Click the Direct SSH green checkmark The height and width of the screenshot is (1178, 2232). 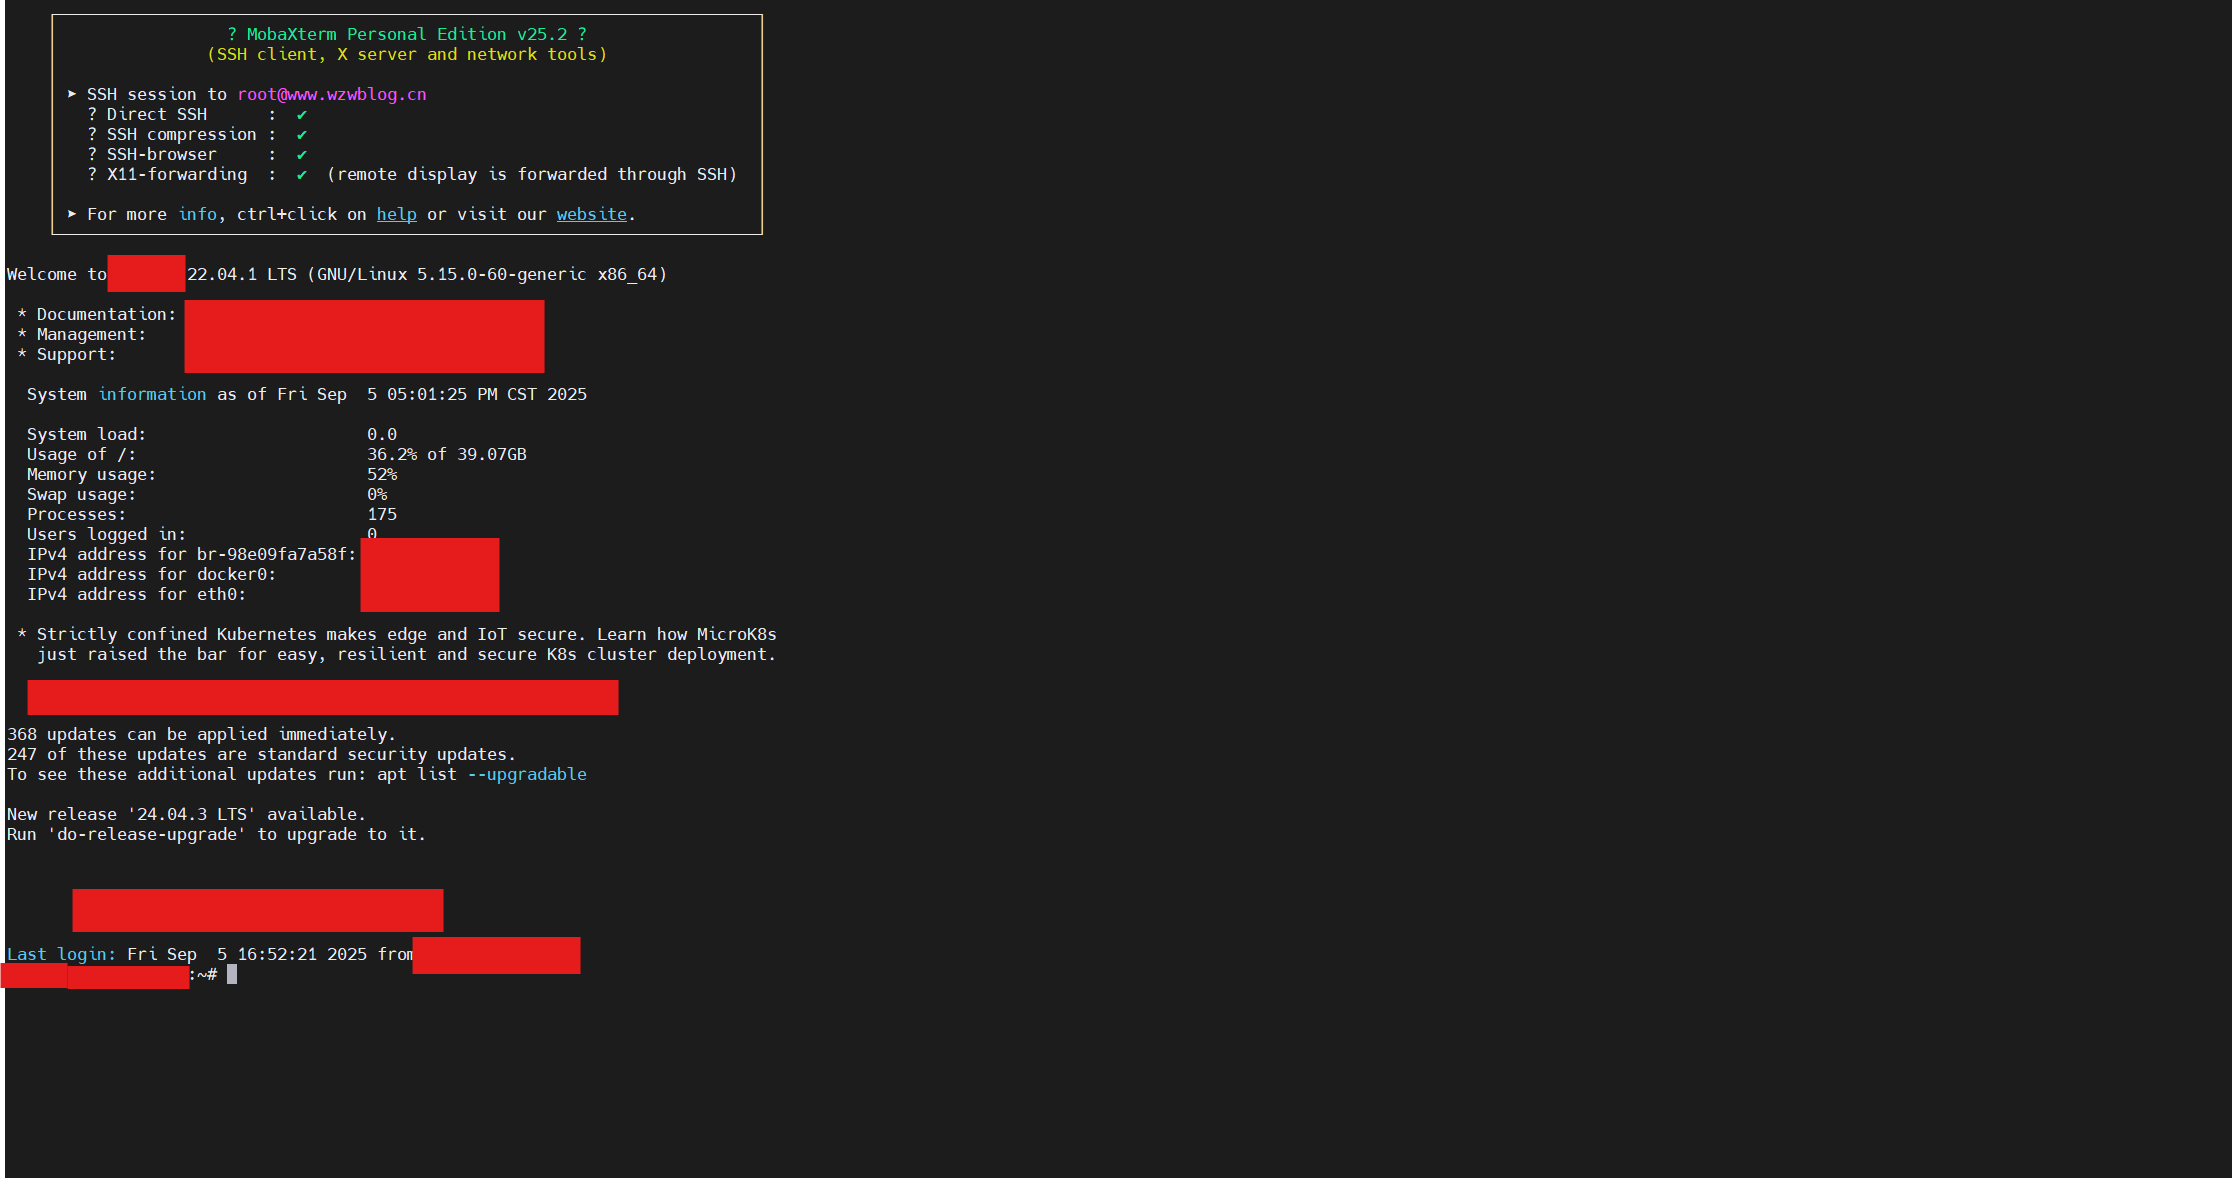[x=301, y=115]
